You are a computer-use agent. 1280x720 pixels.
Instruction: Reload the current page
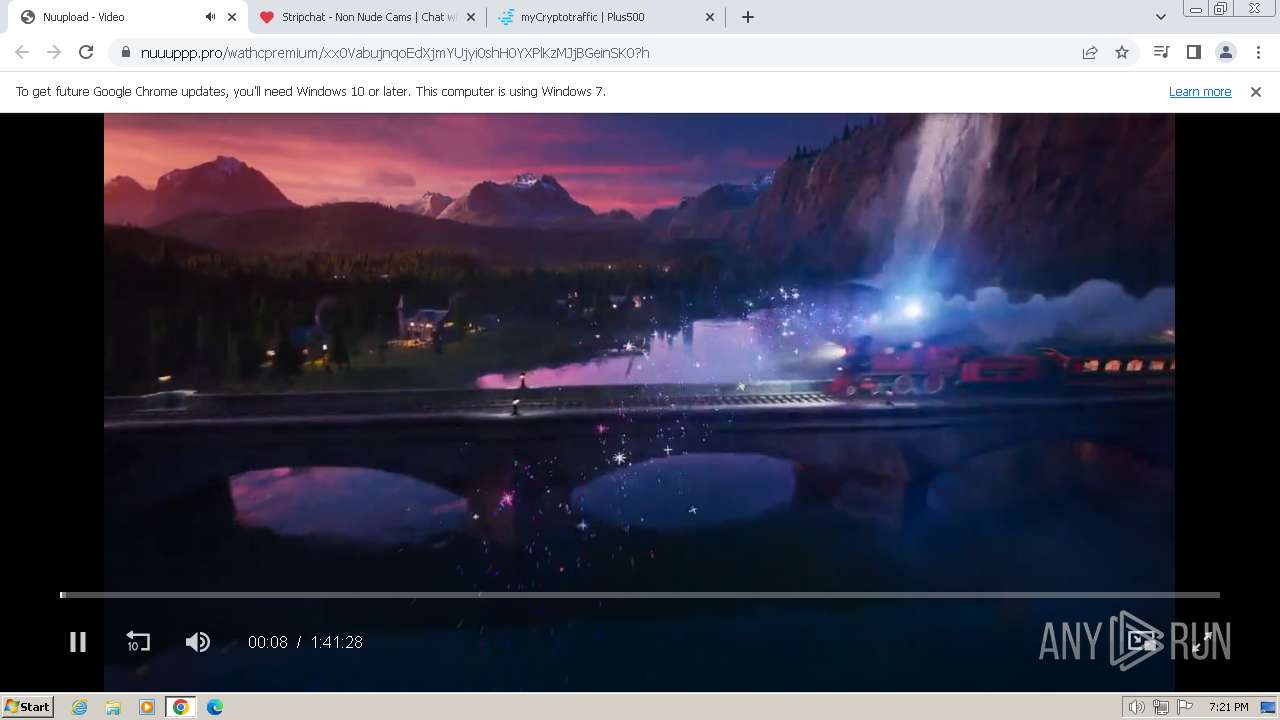tap(86, 52)
